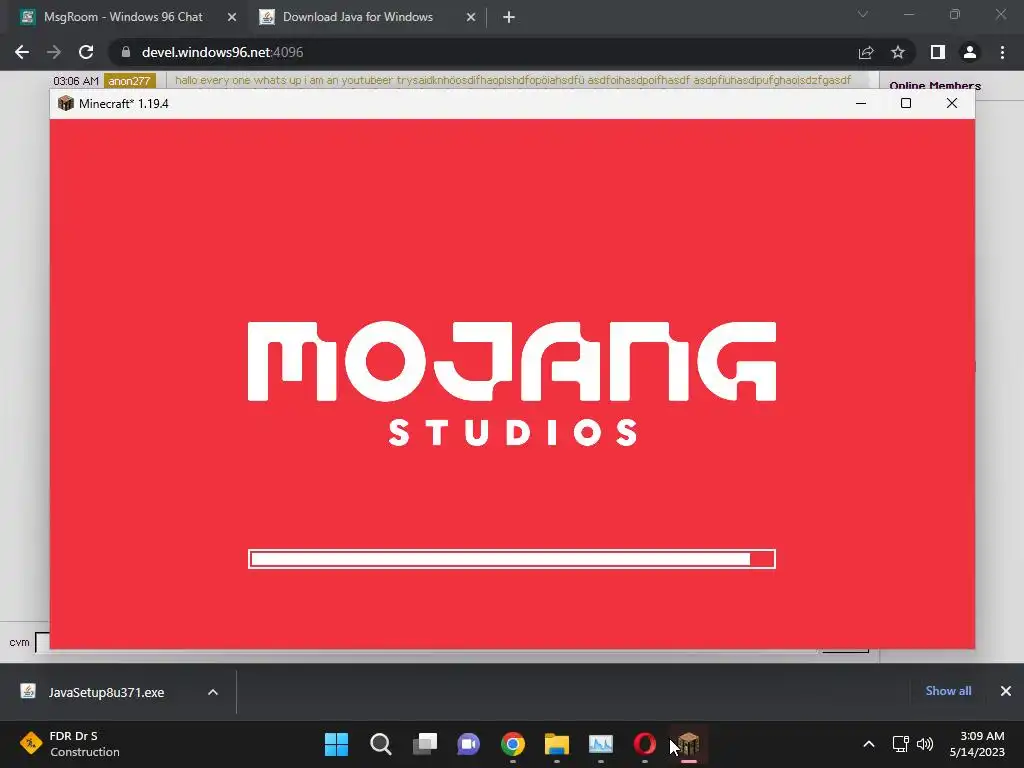The height and width of the screenshot is (768, 1024).
Task: Open File Explorer from the taskbar
Action: 557,744
